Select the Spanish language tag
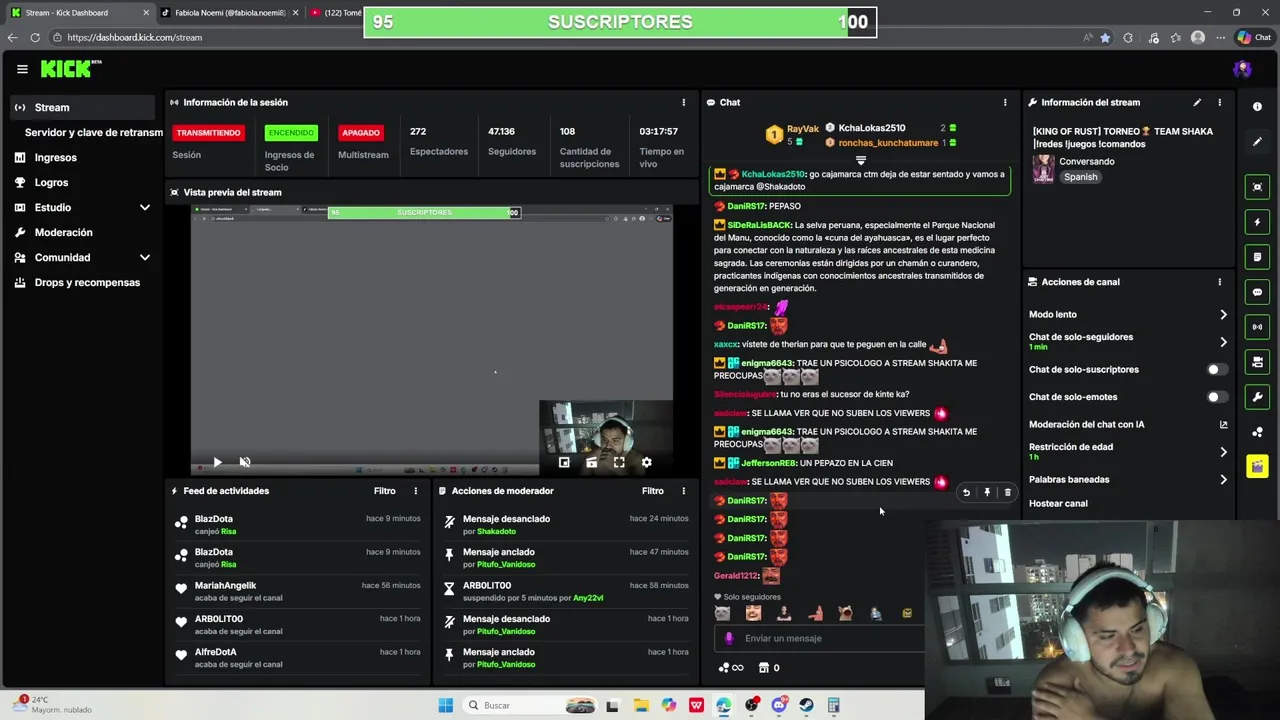 point(1080,177)
